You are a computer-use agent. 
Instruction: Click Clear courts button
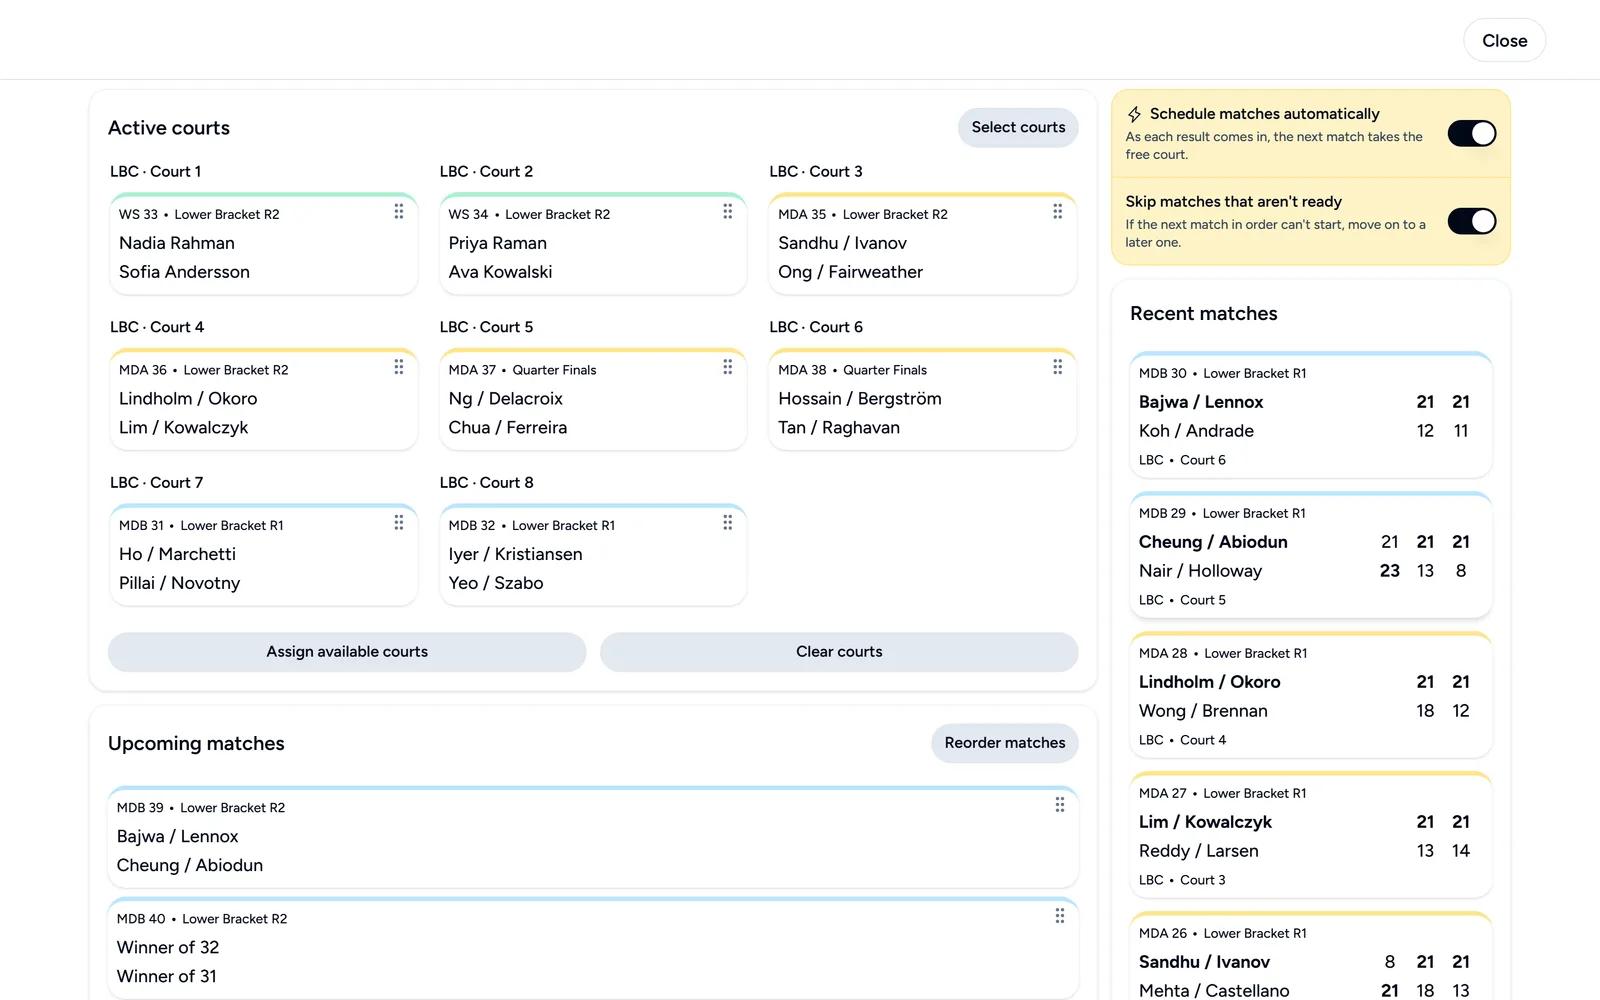[839, 652]
